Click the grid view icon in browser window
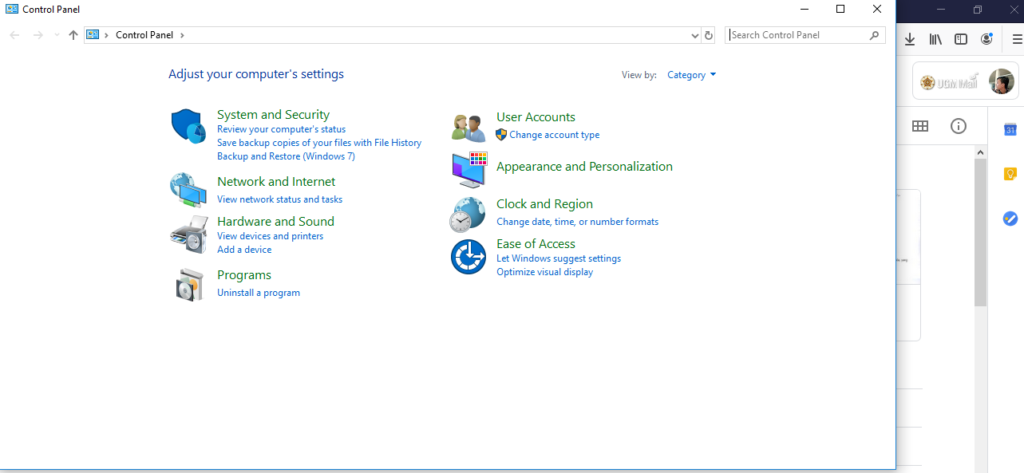 920,126
